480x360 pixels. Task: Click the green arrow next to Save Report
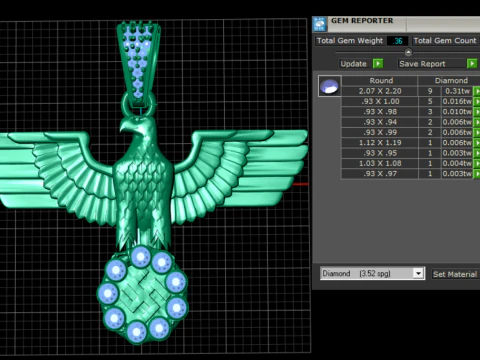[472, 63]
